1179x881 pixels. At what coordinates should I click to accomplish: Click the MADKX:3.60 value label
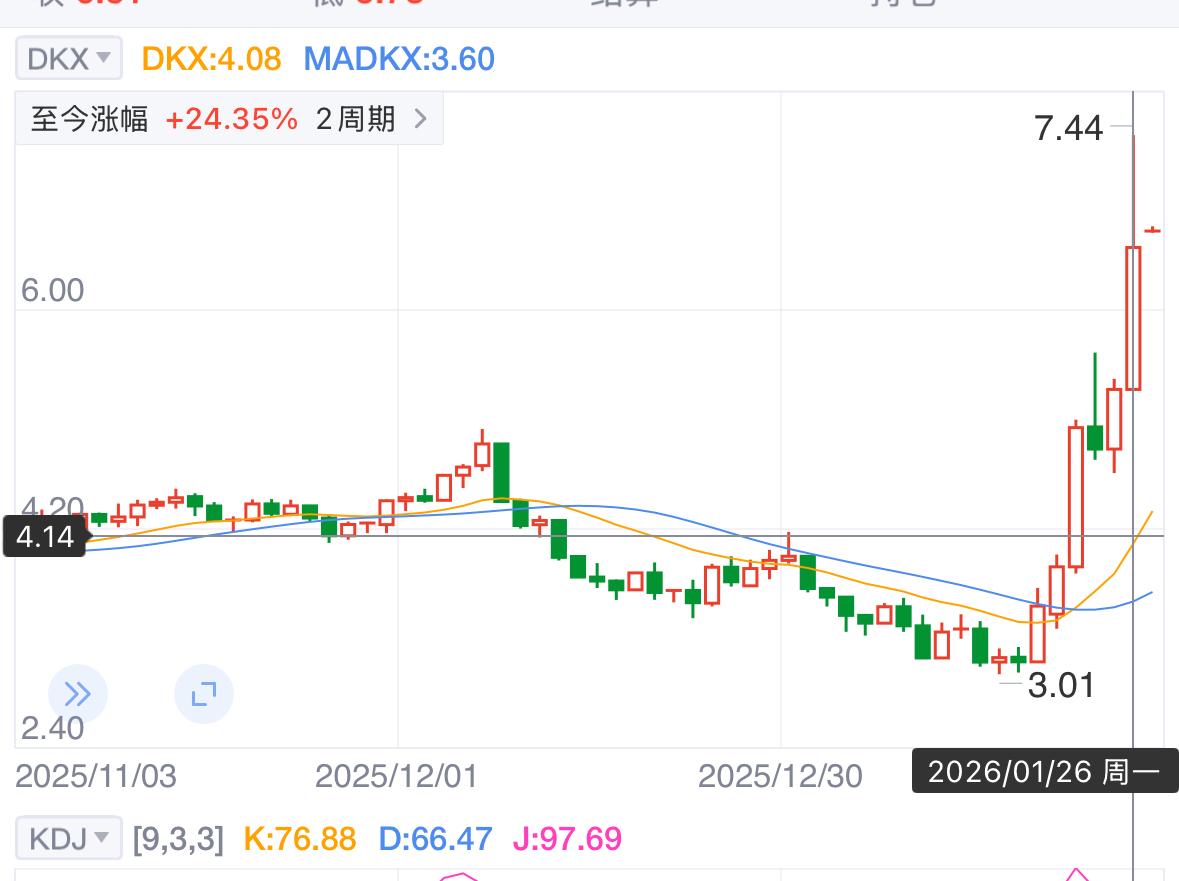click(399, 59)
